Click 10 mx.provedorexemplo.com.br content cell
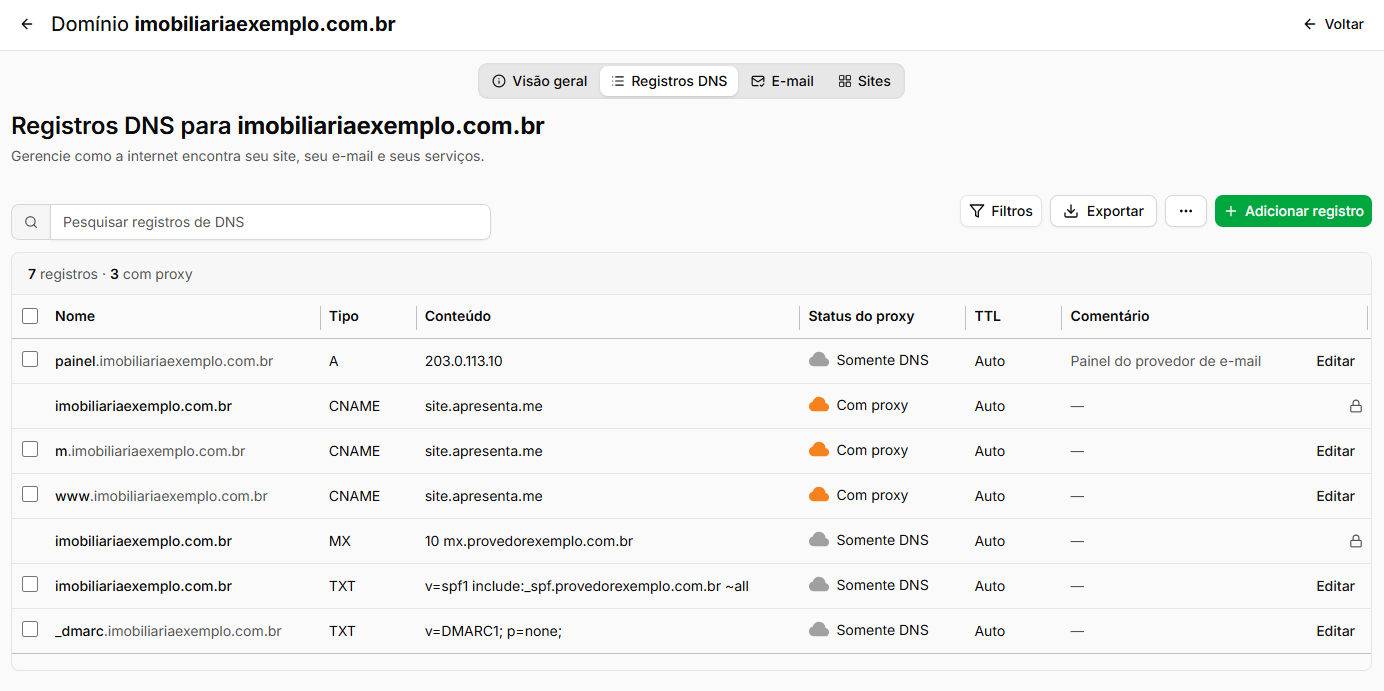Viewport: 1384px width, 691px height. (x=529, y=541)
